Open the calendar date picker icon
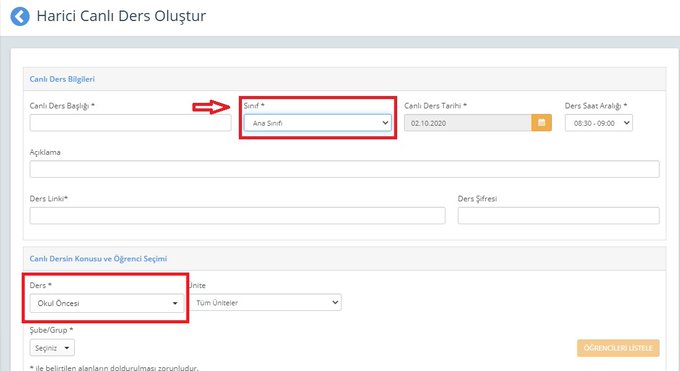Viewport: 680px width, 371px height. pos(542,123)
